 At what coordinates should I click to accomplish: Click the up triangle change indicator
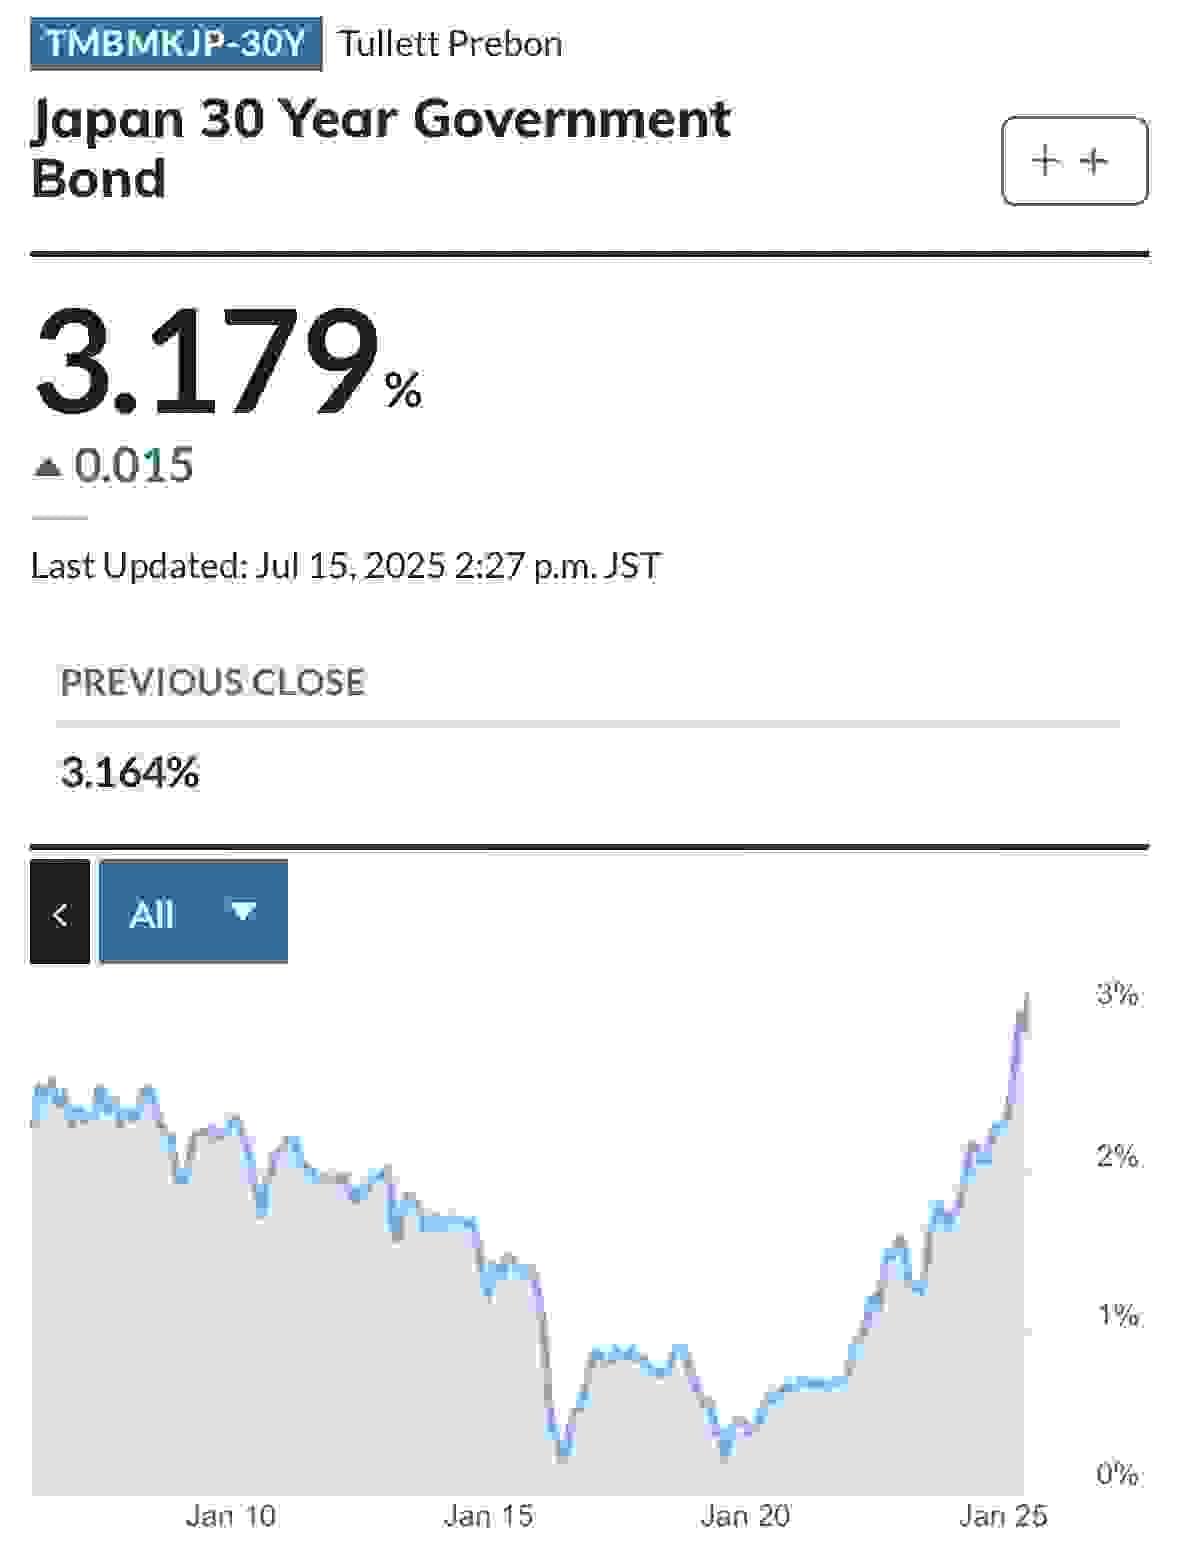(x=48, y=466)
